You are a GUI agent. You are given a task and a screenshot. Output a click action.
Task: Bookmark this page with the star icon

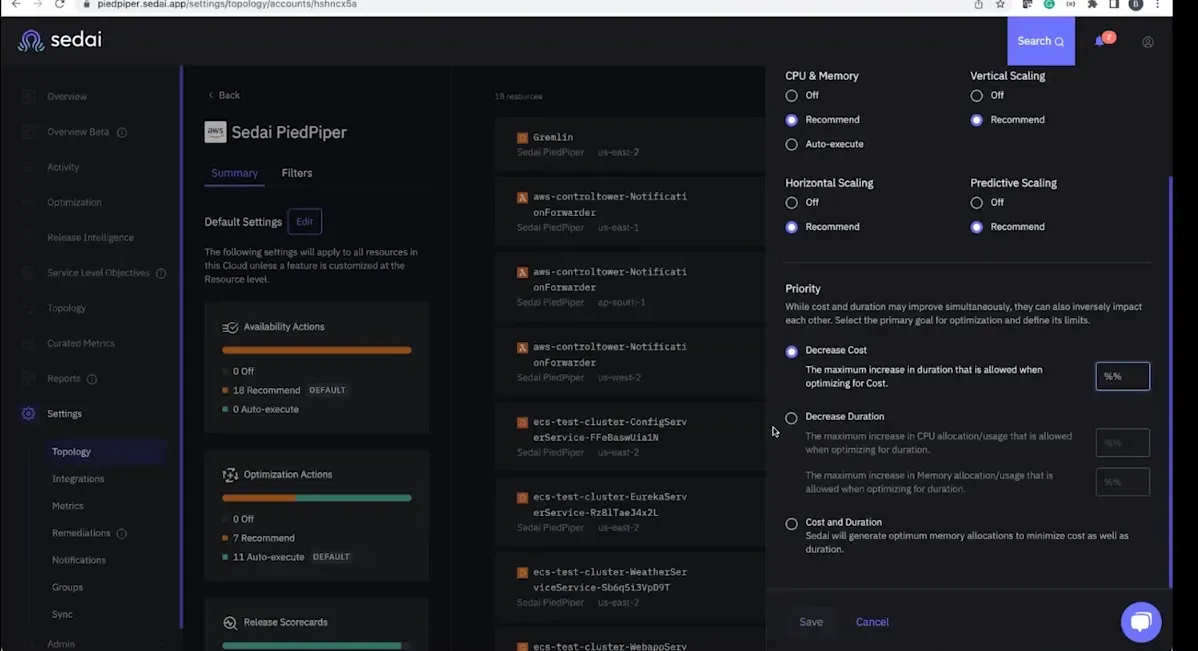(1000, 5)
